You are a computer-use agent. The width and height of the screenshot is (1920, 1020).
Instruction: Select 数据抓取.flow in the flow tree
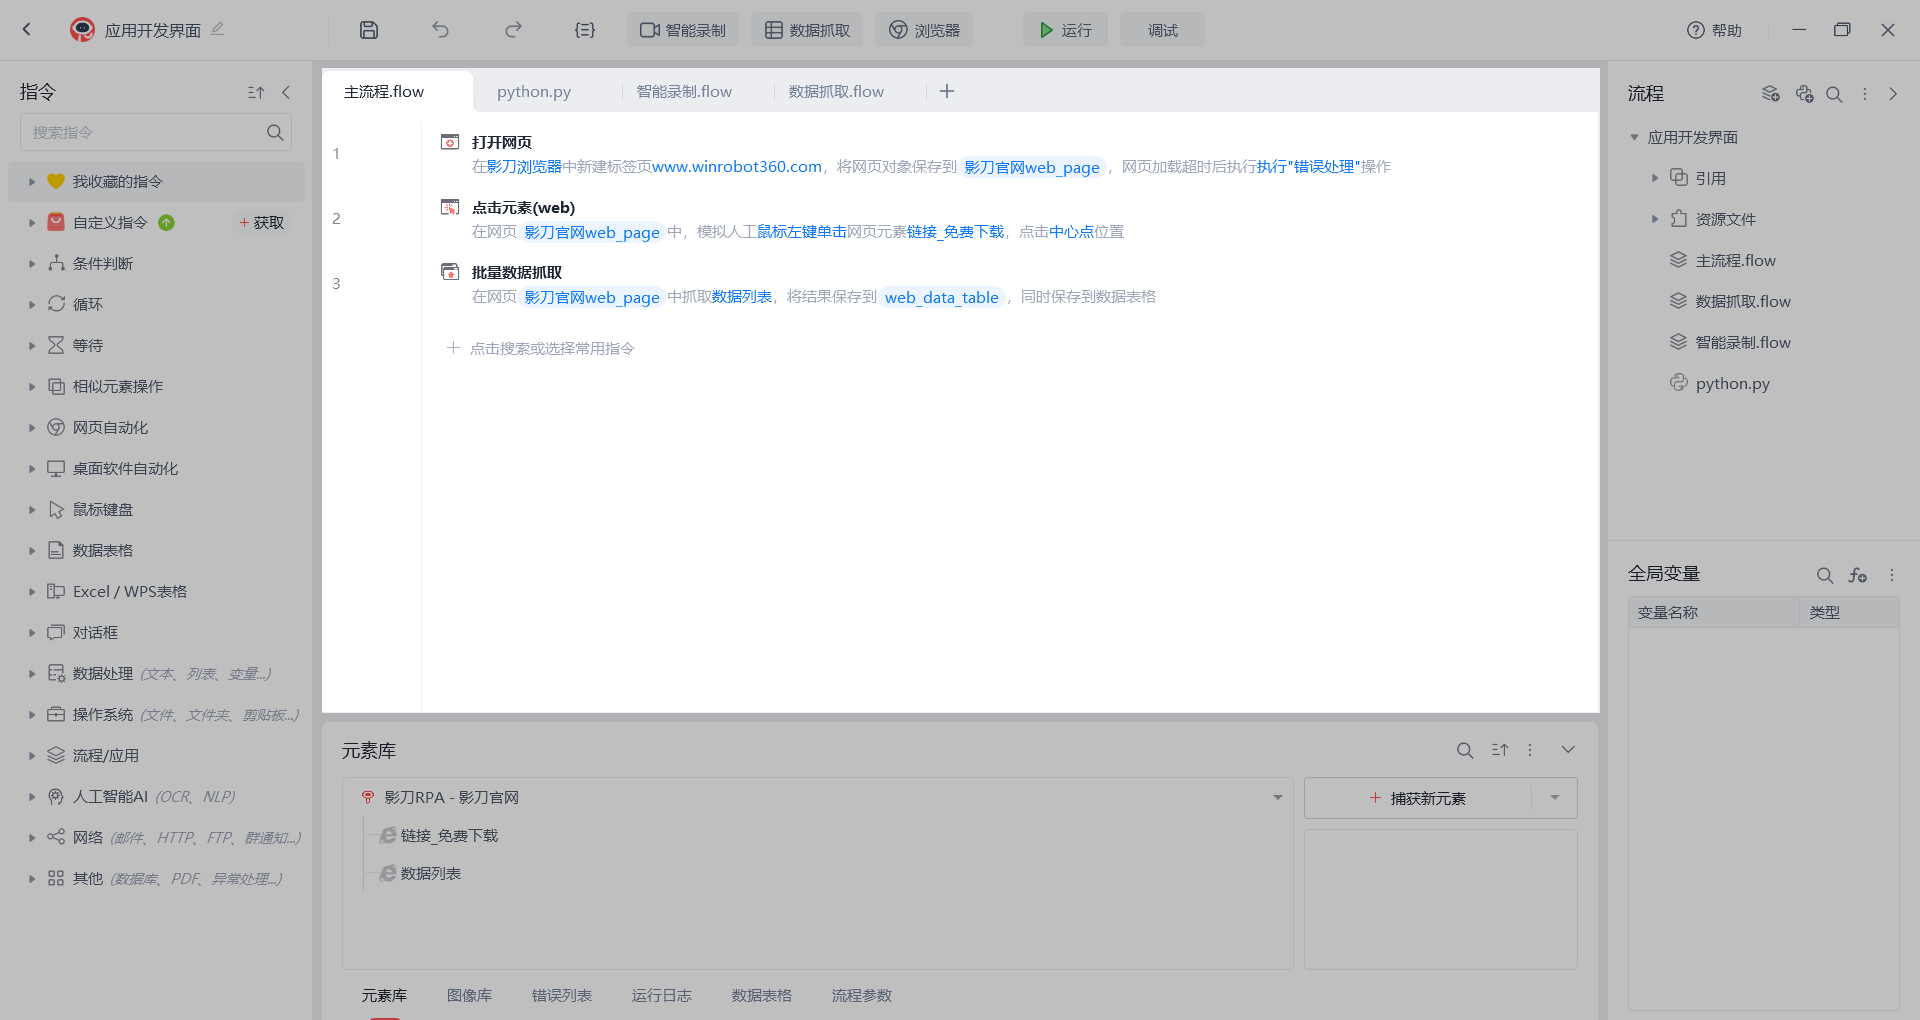[1742, 301]
